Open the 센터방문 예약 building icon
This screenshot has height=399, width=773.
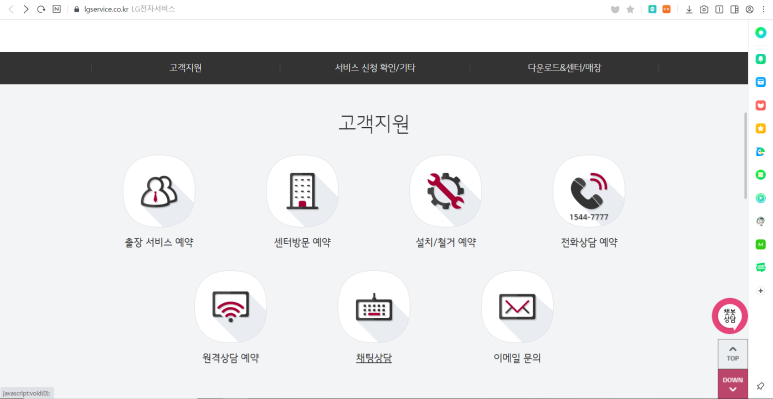(302, 191)
